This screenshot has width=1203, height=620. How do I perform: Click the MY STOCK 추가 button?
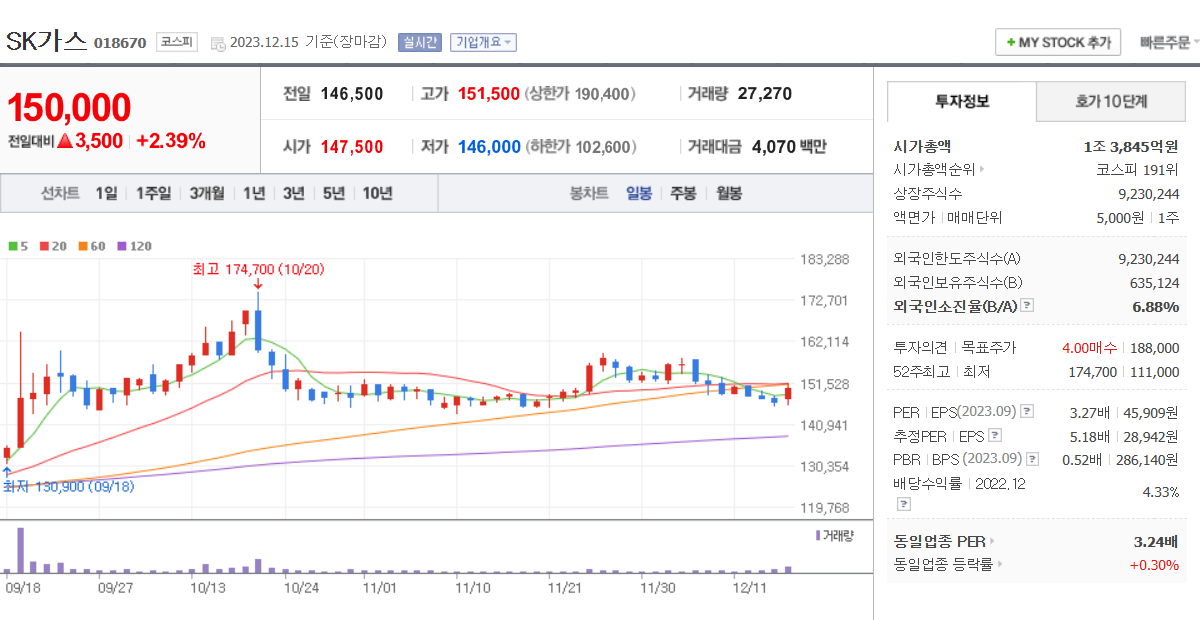(x=1058, y=43)
